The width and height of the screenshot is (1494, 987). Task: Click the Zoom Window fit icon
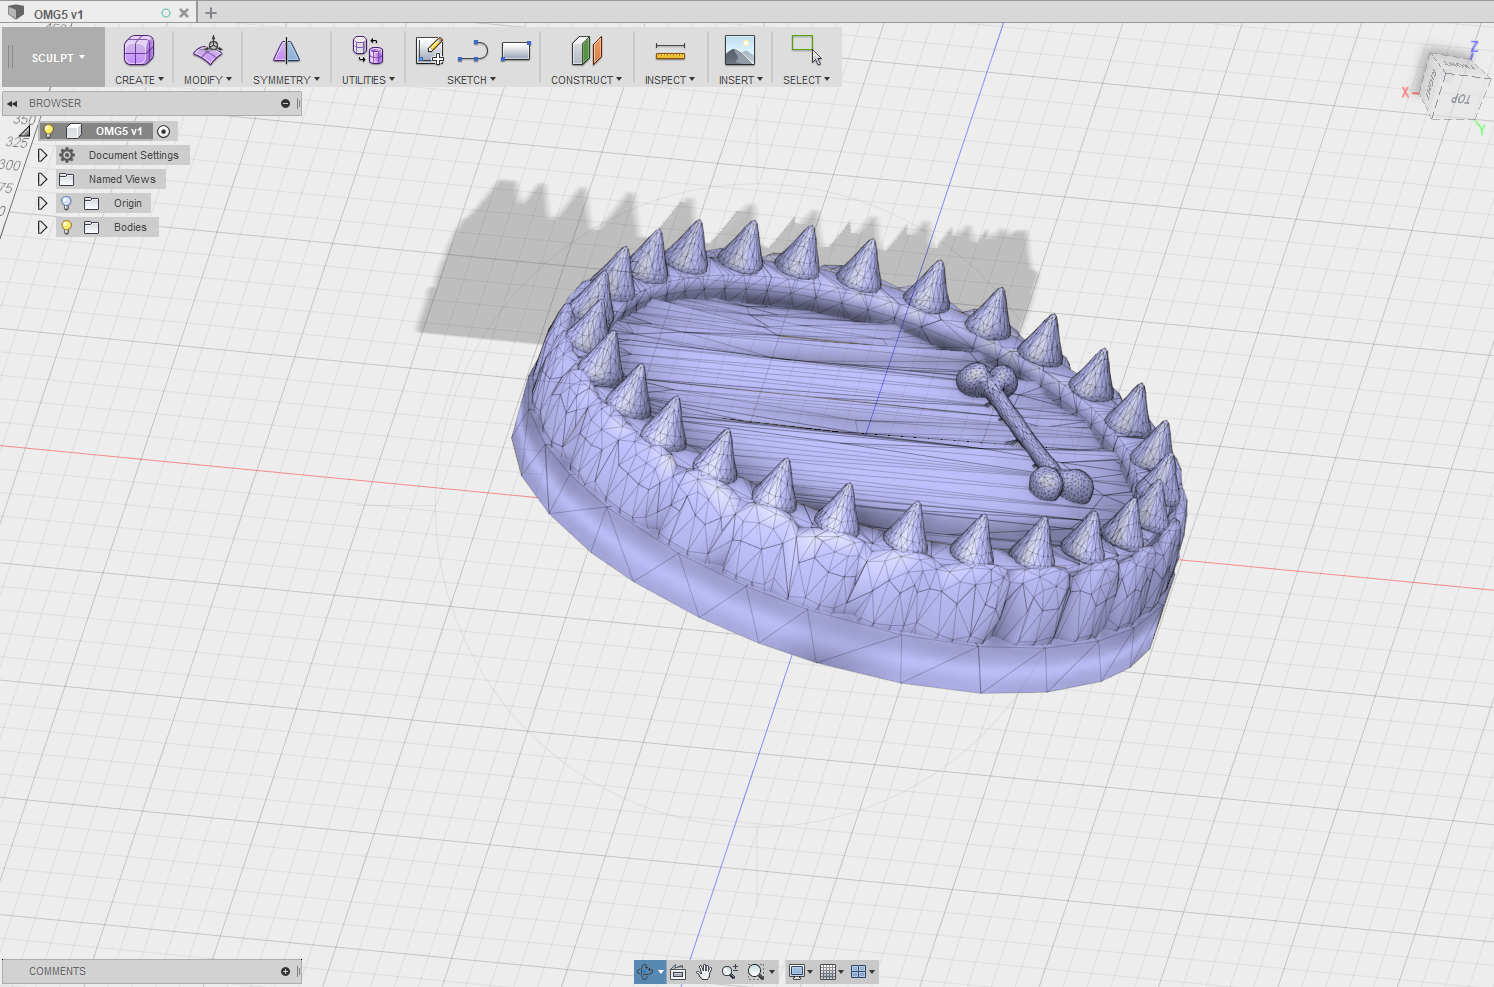[x=756, y=971]
